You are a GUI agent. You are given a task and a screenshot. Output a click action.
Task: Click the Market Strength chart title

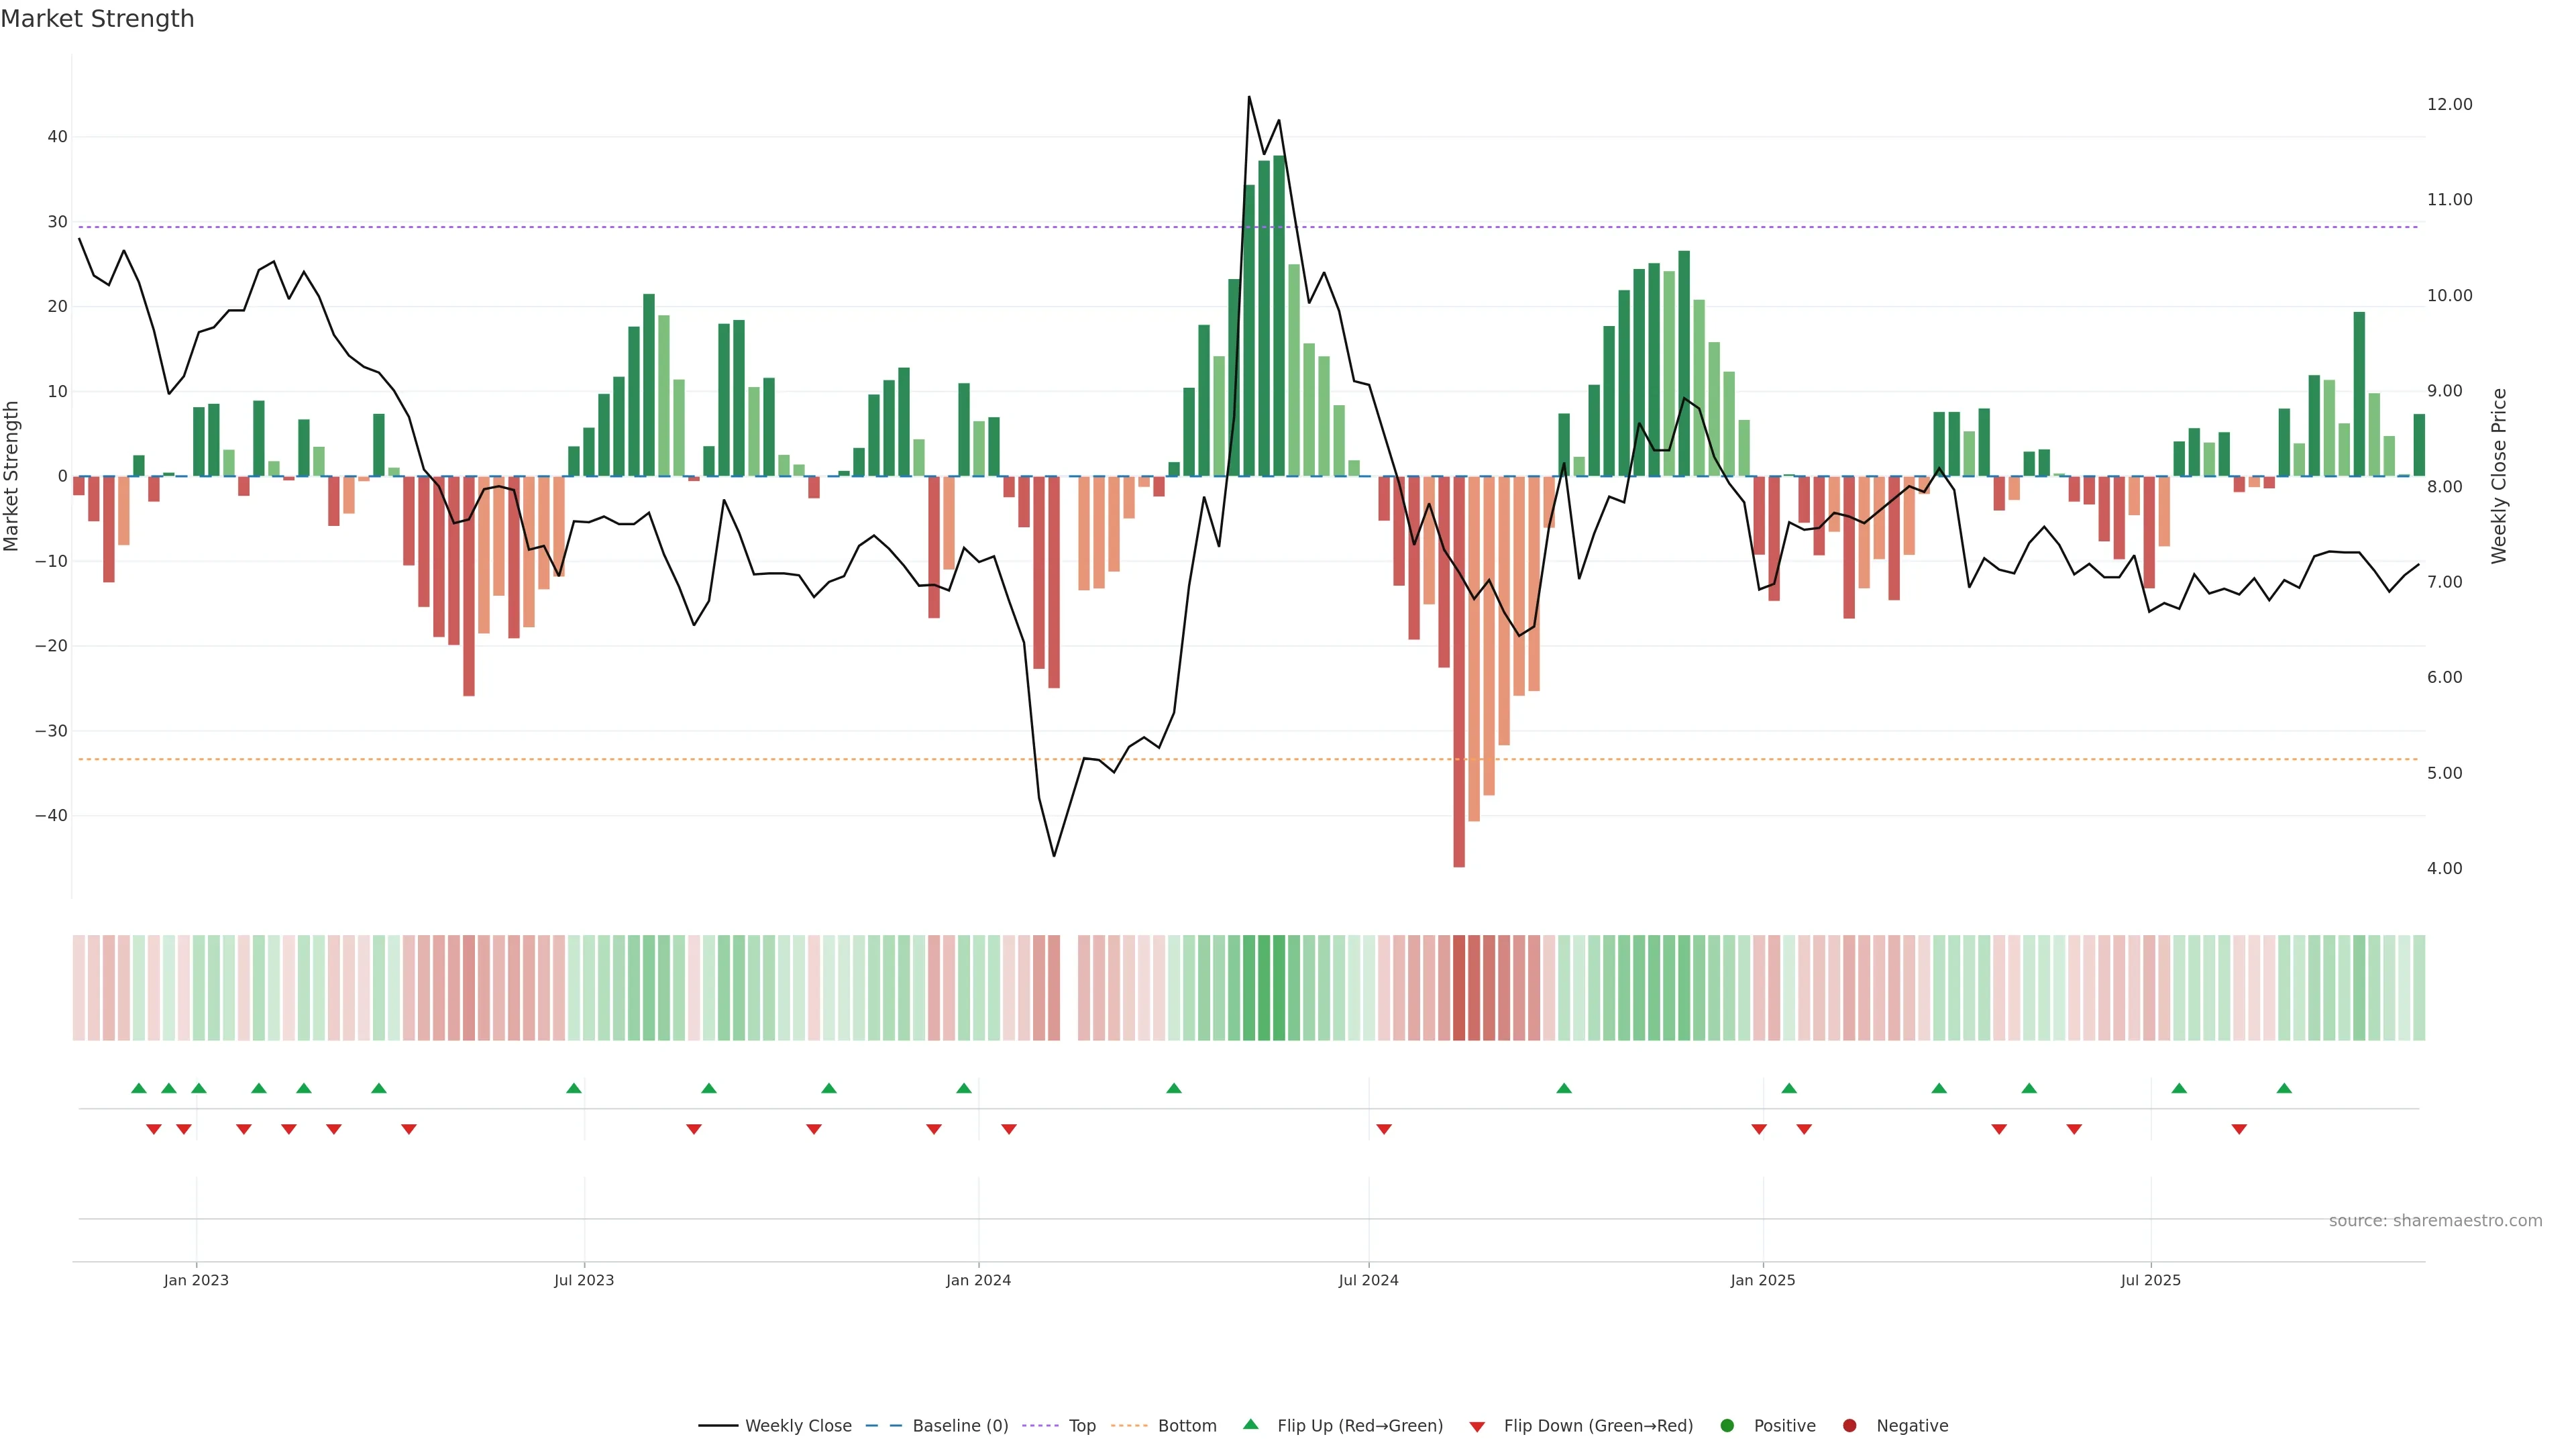(97, 19)
